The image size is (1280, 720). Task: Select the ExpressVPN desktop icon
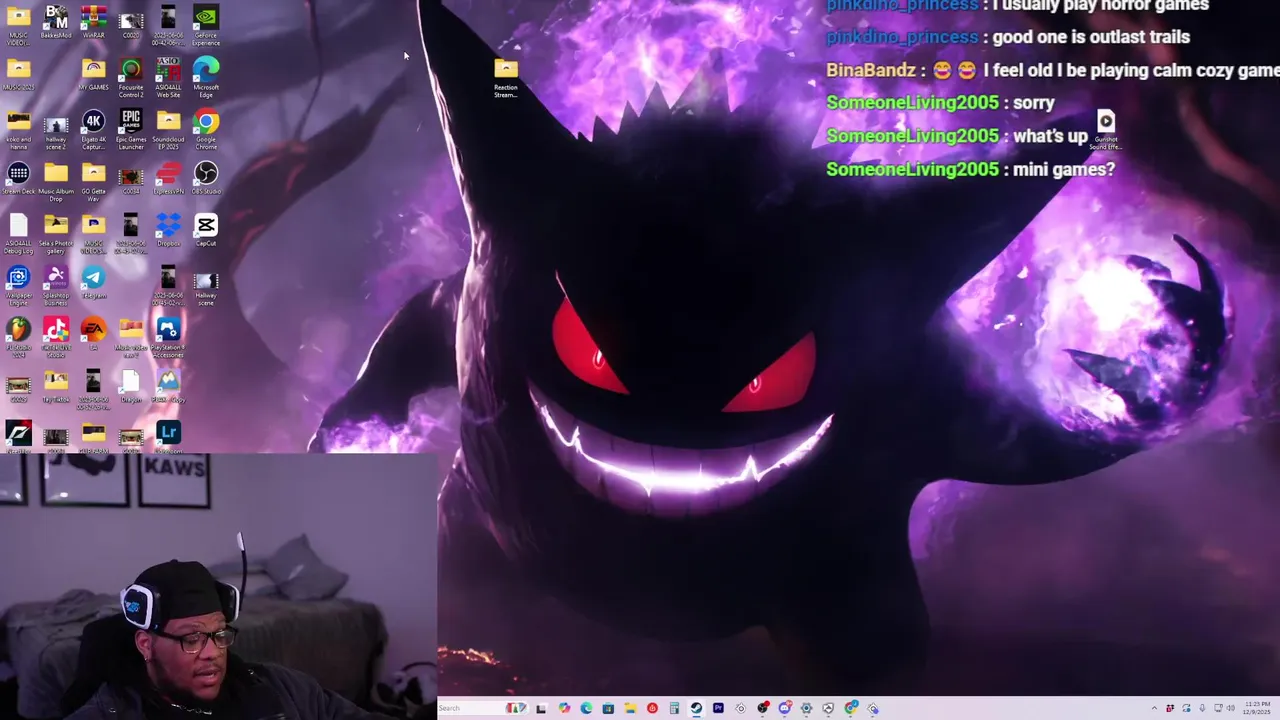point(168,180)
